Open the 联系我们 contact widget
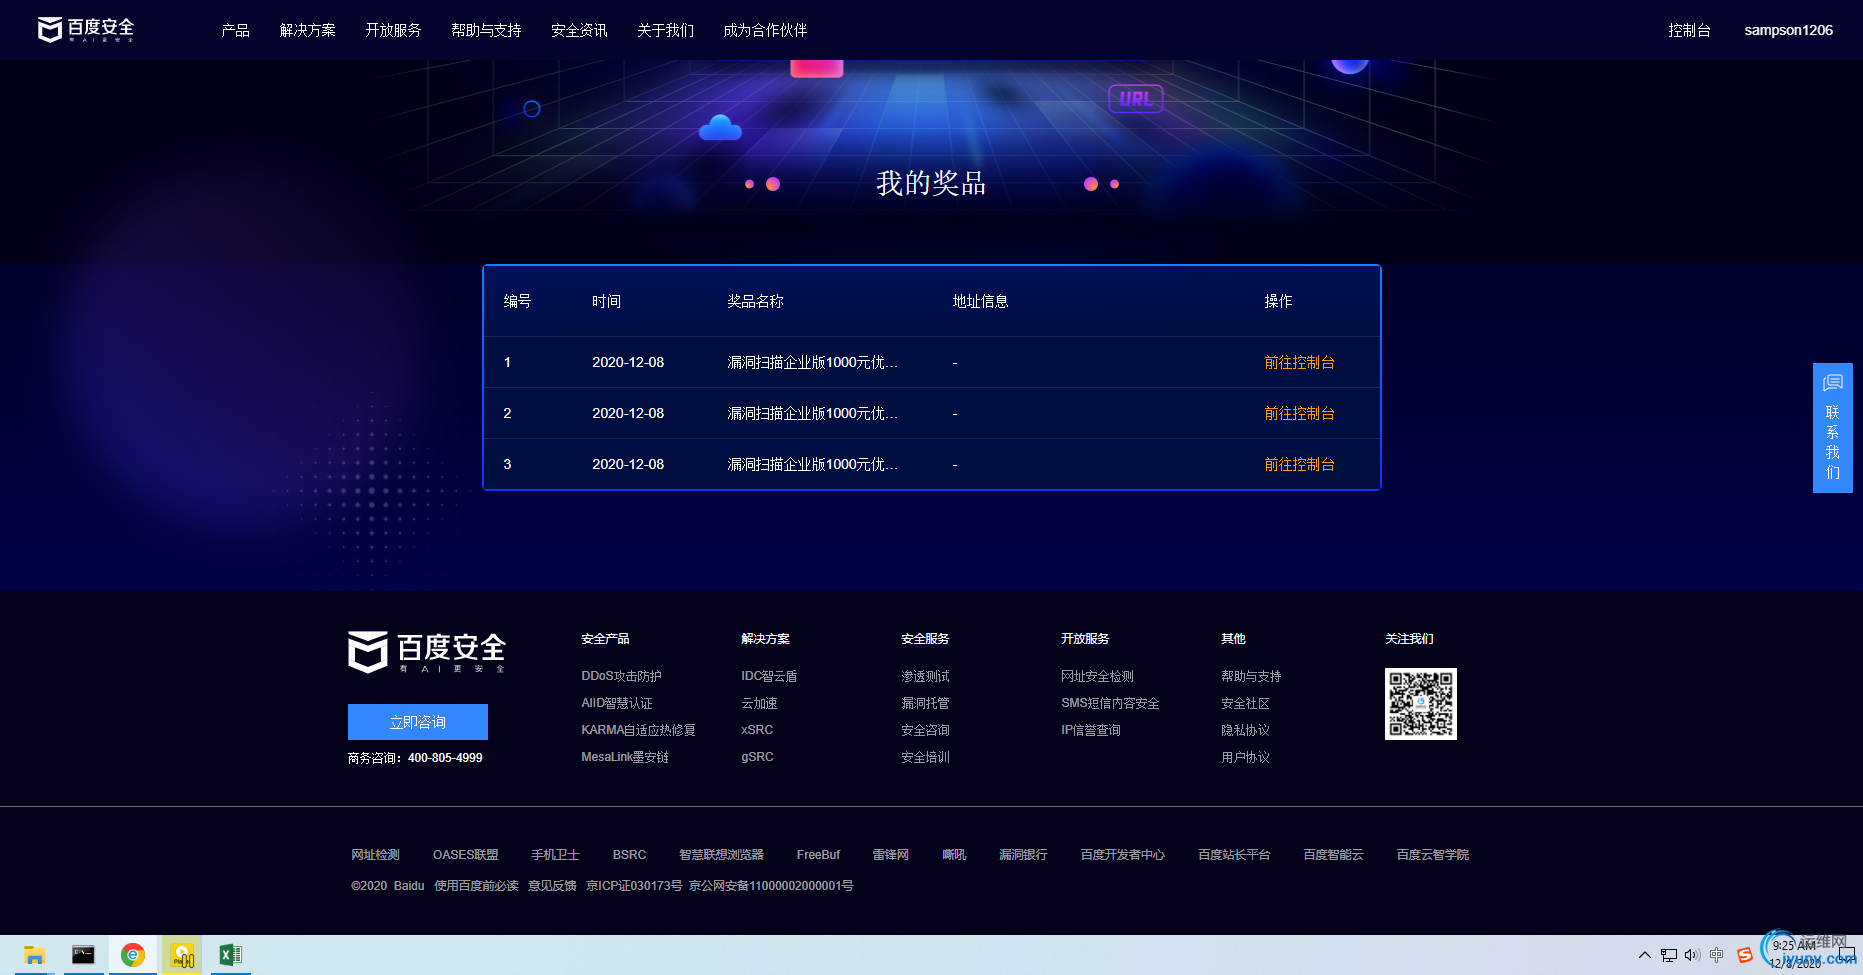 click(1832, 428)
